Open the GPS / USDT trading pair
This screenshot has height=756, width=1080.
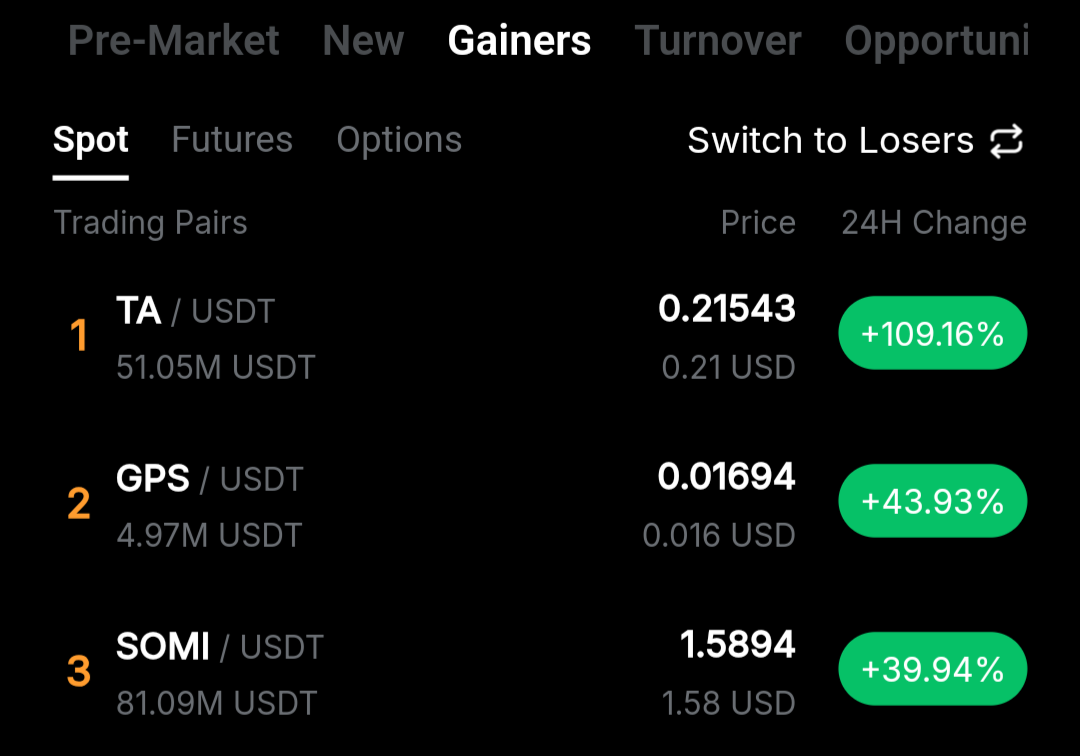tap(209, 480)
